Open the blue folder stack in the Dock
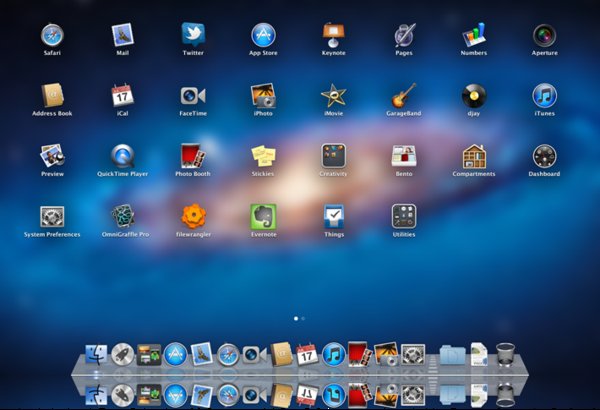600x410 pixels. [452, 354]
